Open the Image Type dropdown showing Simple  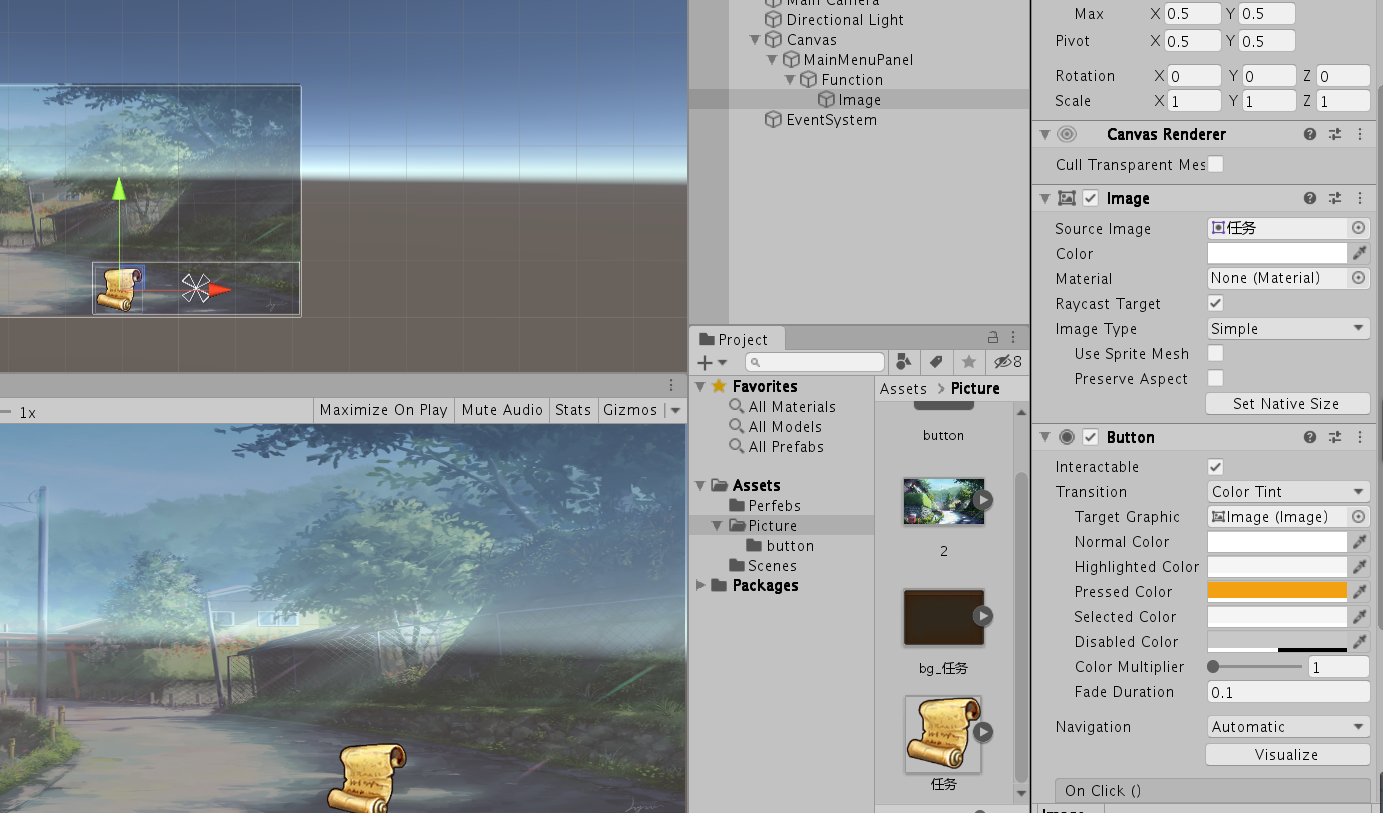pos(1288,329)
